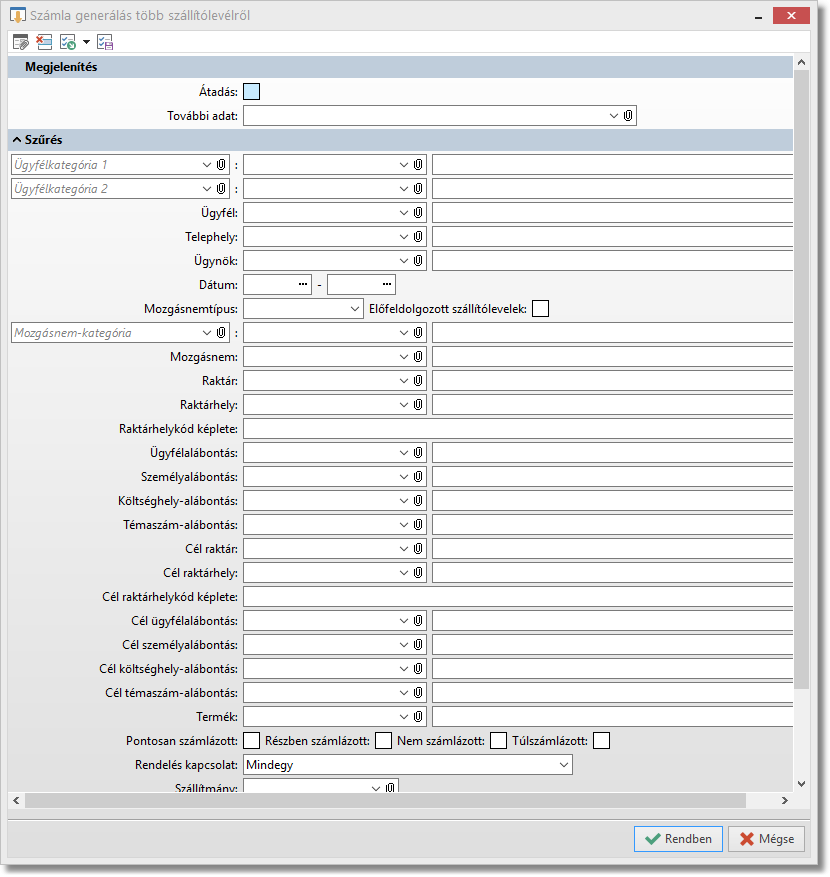Expand the Ügyfél code dropdown
Viewport: 830px width, 877px height.
404,213
